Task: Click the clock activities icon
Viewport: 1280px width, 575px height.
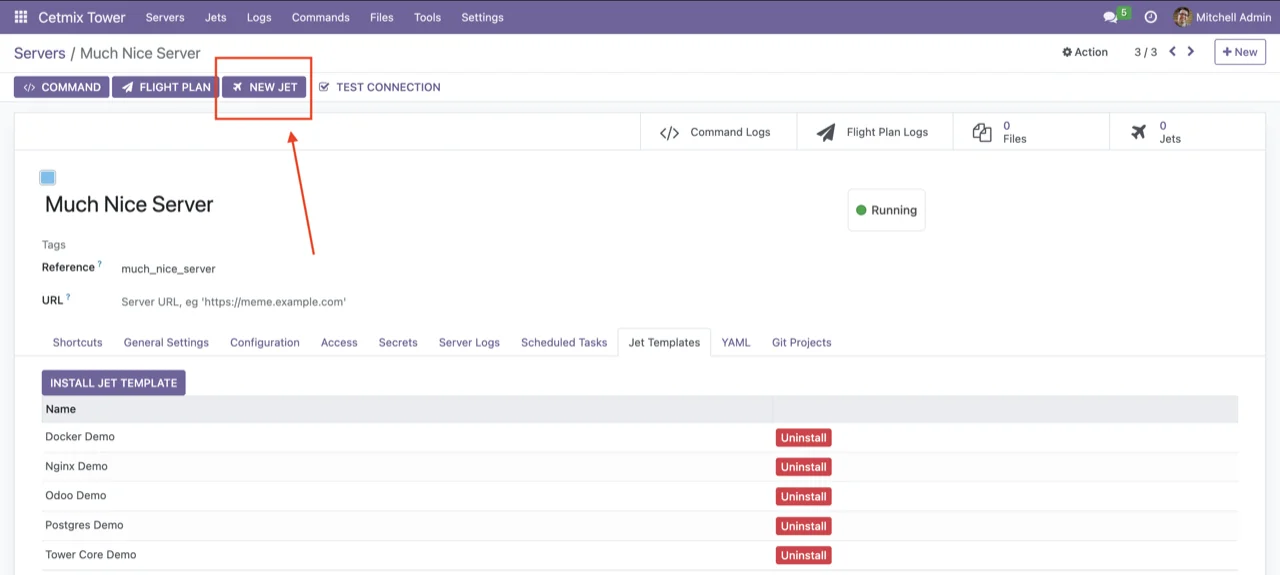Action: tap(1151, 17)
